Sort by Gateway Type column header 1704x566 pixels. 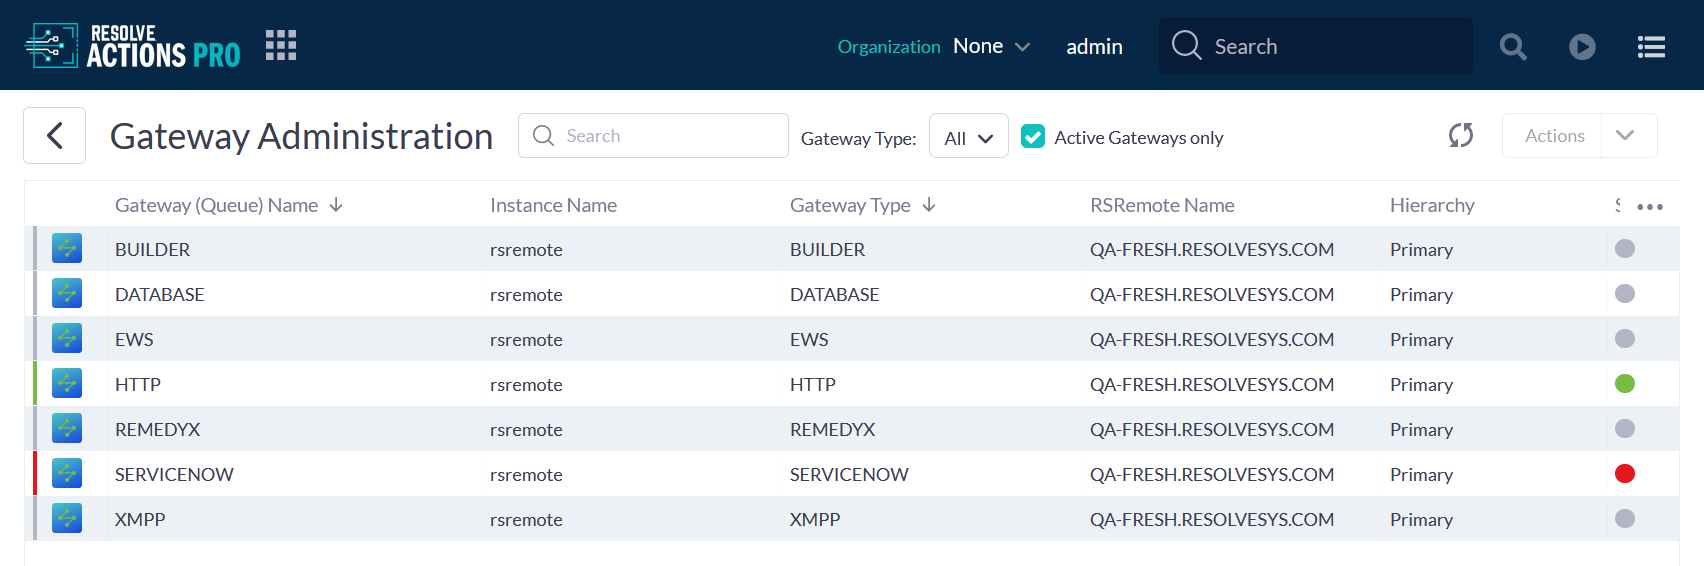(850, 205)
